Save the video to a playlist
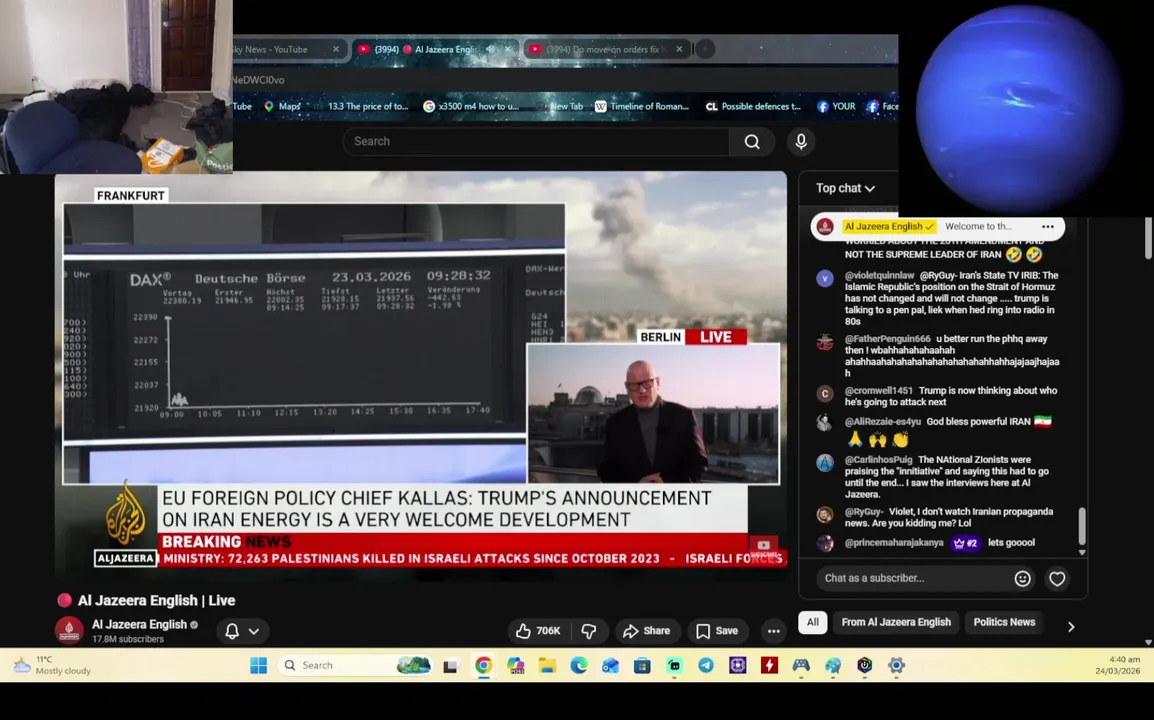Screen dimensions: 1154x720 717,631
